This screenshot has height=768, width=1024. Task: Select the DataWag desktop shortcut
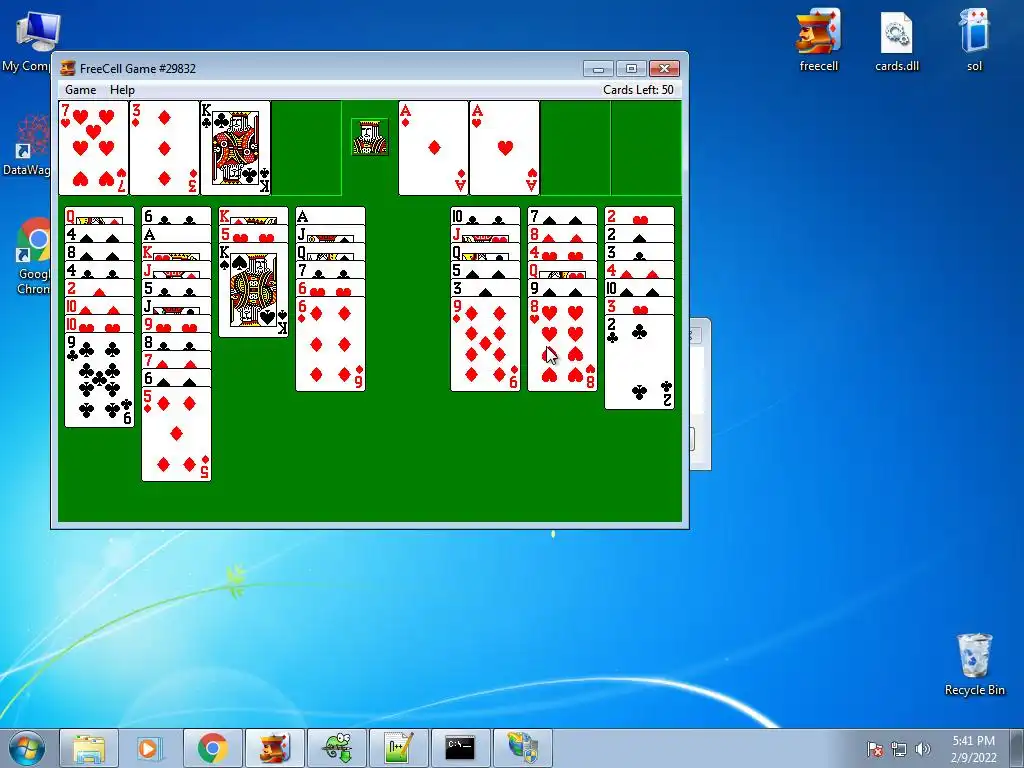(x=27, y=145)
